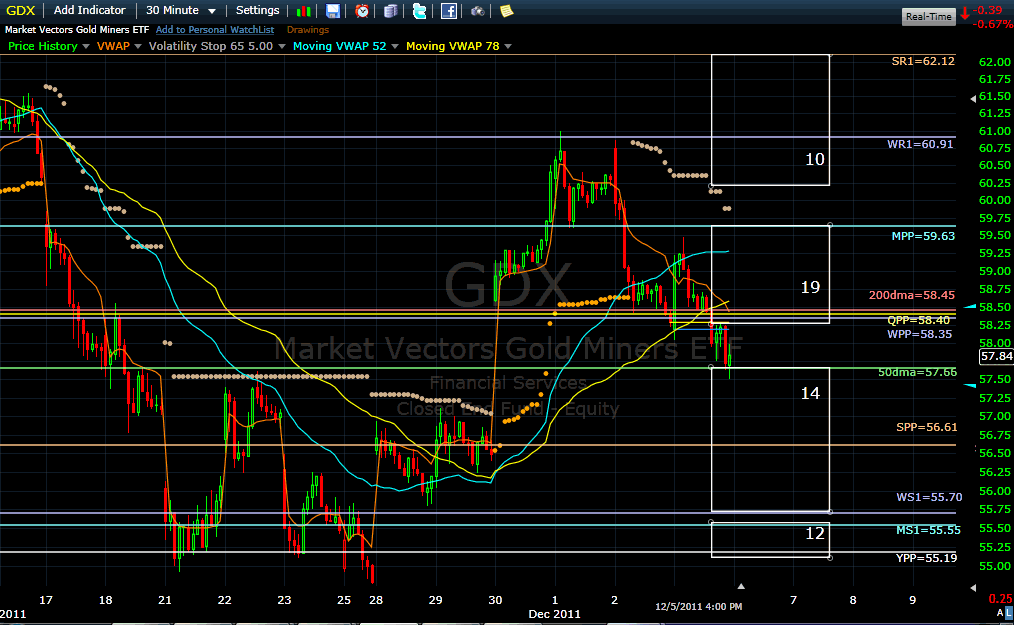The height and width of the screenshot is (625, 1014).
Task: Click Add to Personal WatchList link
Action: click(x=215, y=30)
